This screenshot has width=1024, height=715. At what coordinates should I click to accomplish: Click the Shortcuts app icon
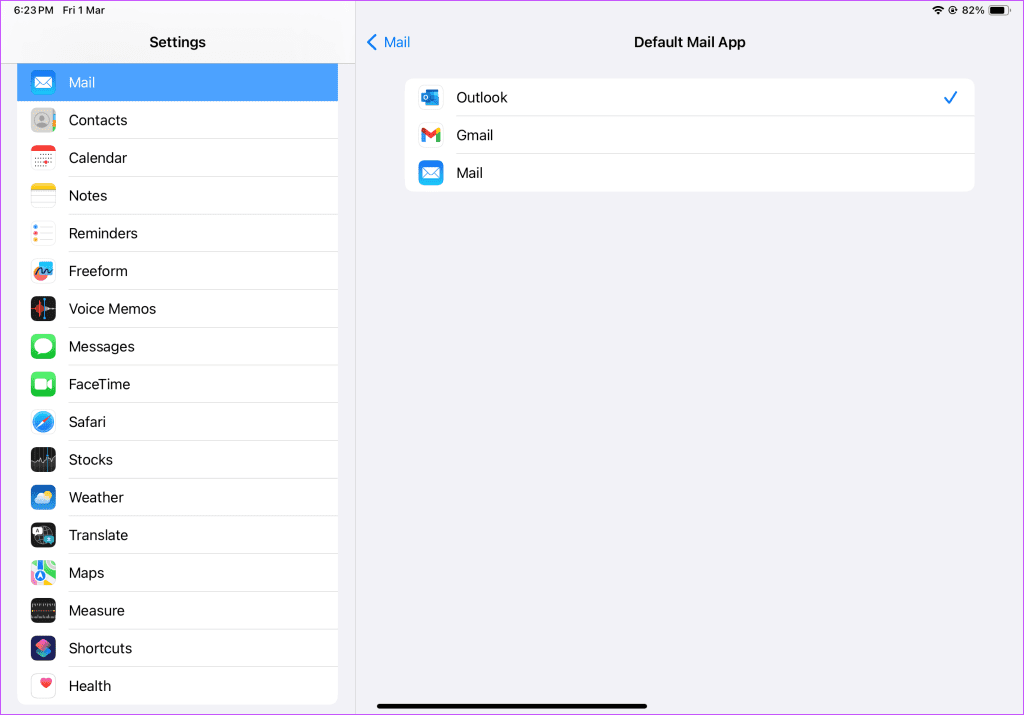pos(43,648)
